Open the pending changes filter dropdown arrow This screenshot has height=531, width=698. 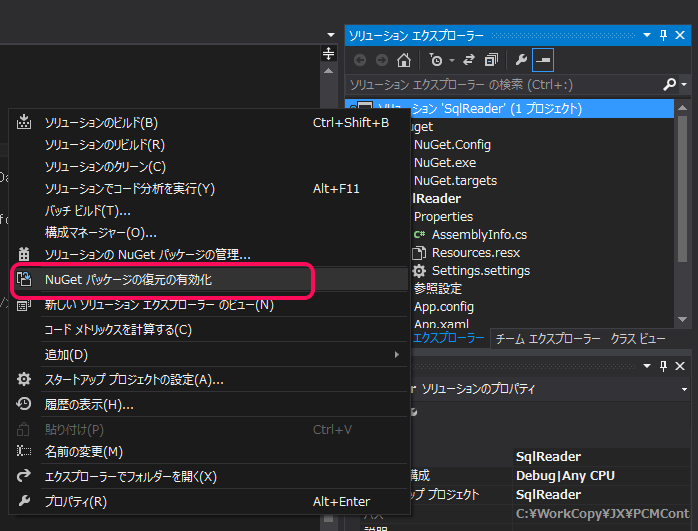[x=452, y=60]
